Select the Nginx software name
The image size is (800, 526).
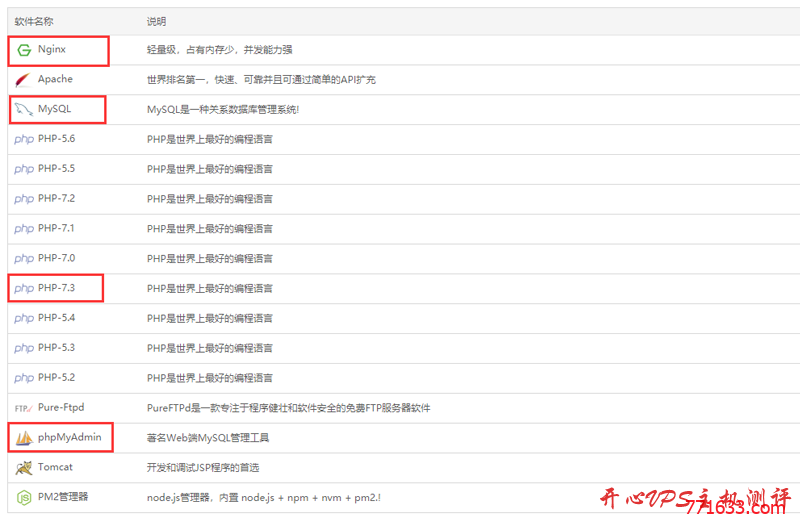(52, 49)
